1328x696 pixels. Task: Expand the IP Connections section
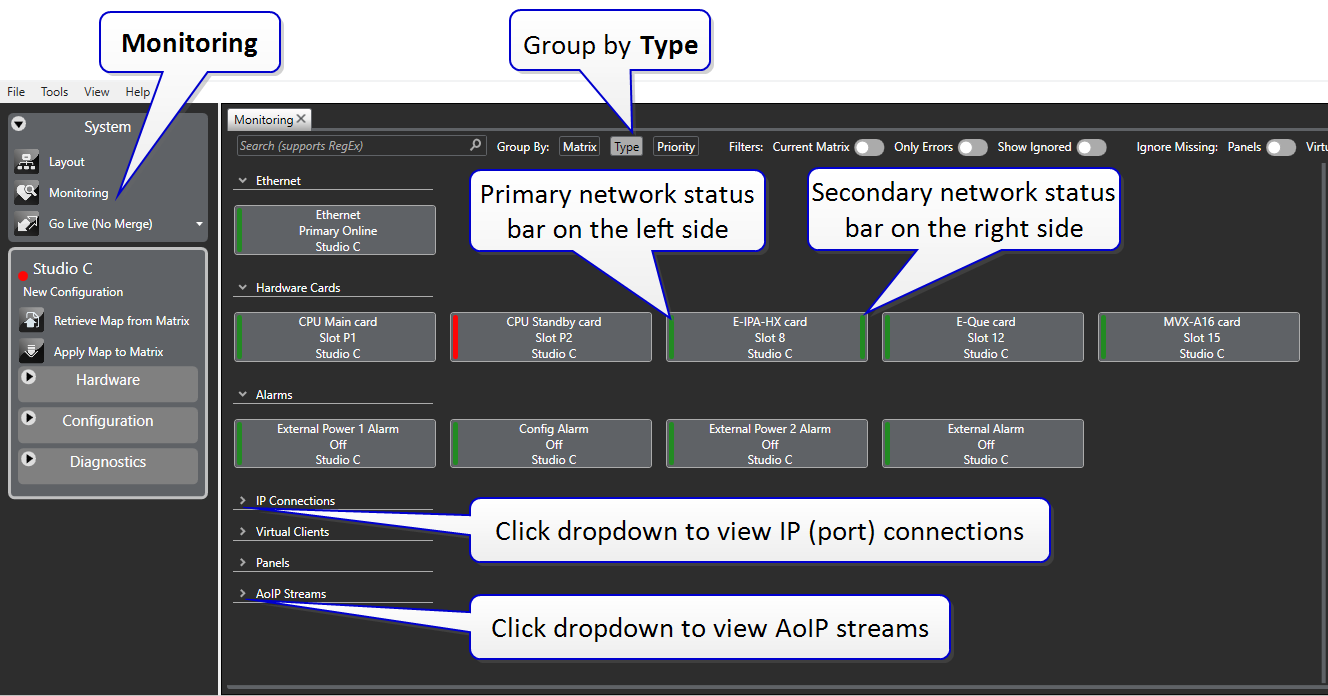pyautogui.click(x=242, y=500)
